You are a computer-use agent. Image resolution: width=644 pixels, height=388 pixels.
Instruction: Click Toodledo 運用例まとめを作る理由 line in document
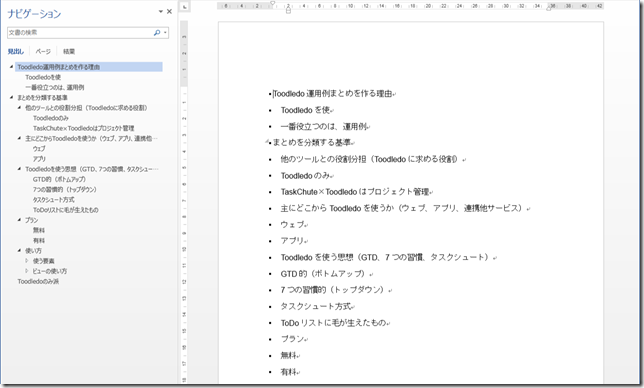[x=333, y=94]
